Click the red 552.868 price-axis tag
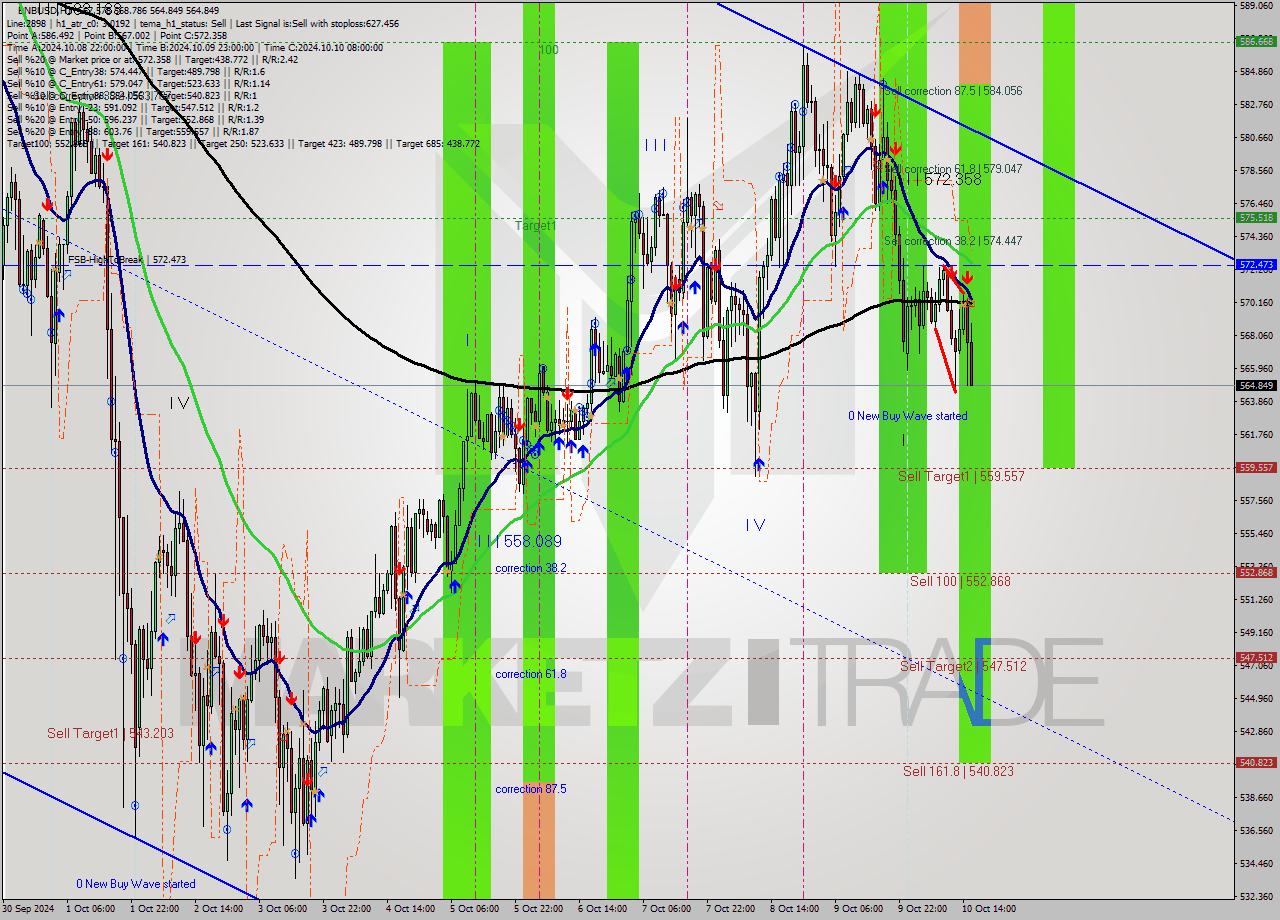Image resolution: width=1280 pixels, height=920 pixels. click(1256, 573)
